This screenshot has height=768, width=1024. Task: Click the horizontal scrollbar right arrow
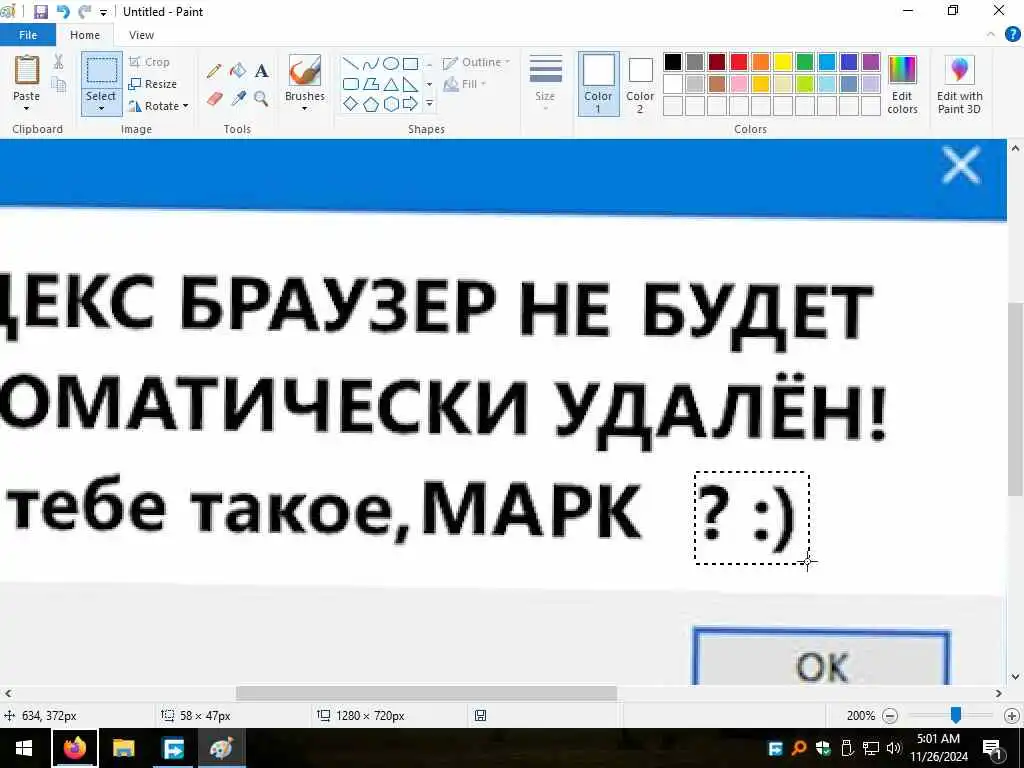999,694
